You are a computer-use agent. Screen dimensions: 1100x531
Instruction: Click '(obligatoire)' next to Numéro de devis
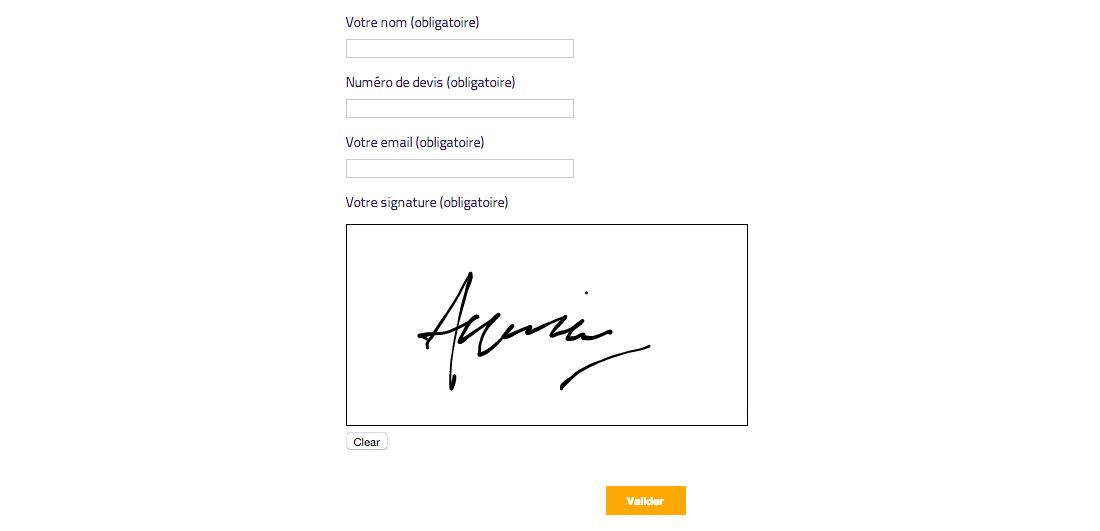coord(481,82)
